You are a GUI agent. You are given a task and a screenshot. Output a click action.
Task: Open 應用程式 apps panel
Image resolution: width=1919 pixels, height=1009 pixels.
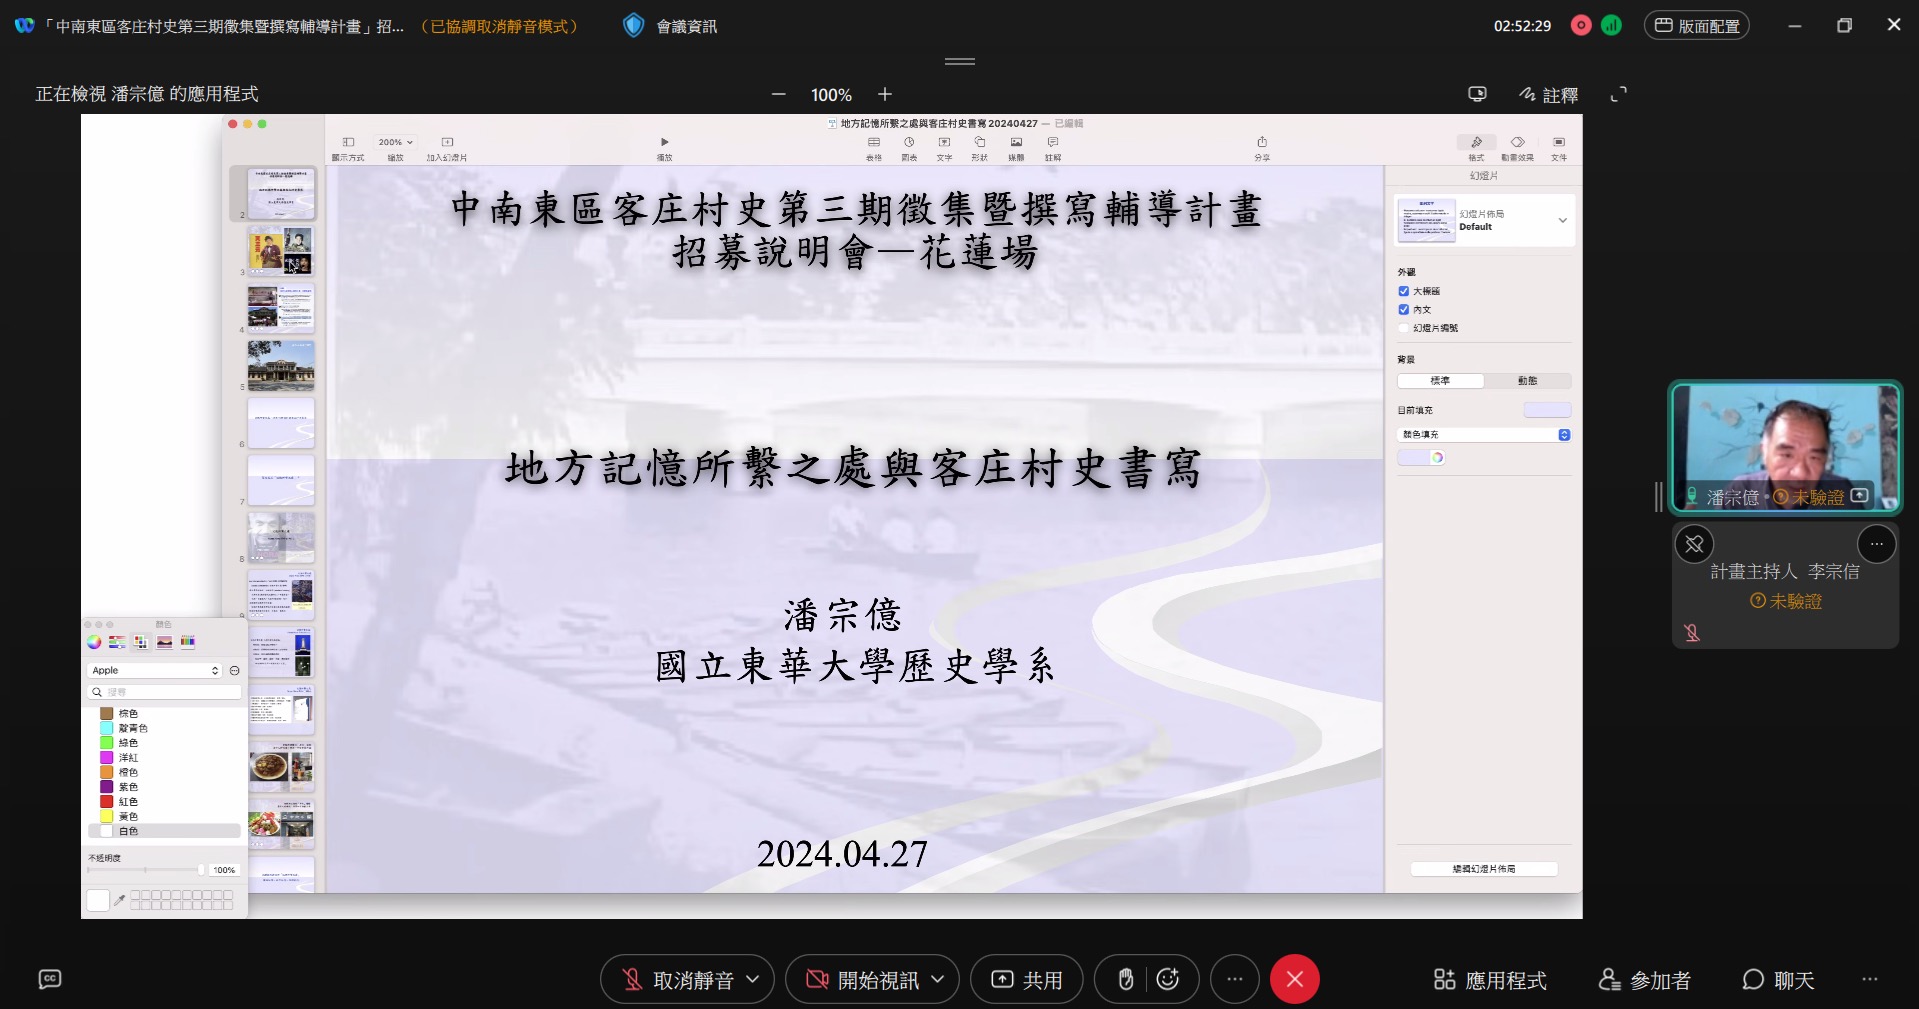[x=1490, y=980]
